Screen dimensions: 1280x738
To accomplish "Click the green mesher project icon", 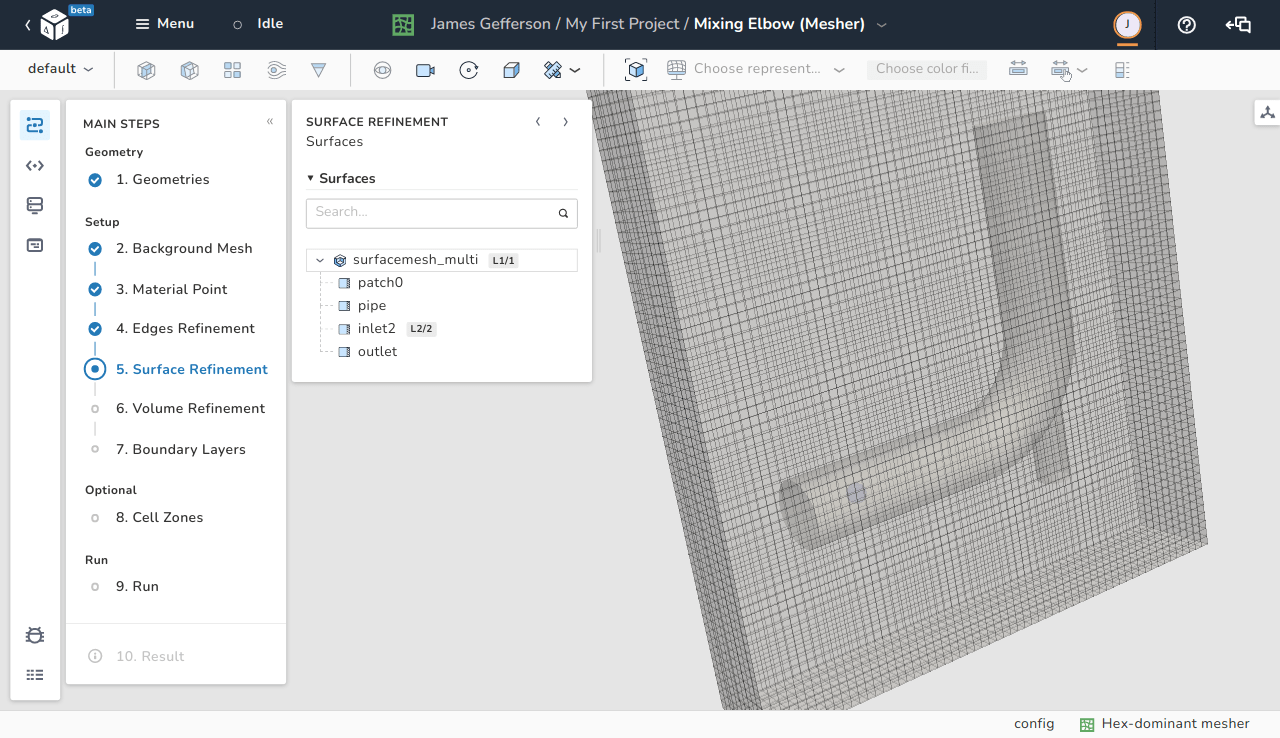I will [403, 25].
